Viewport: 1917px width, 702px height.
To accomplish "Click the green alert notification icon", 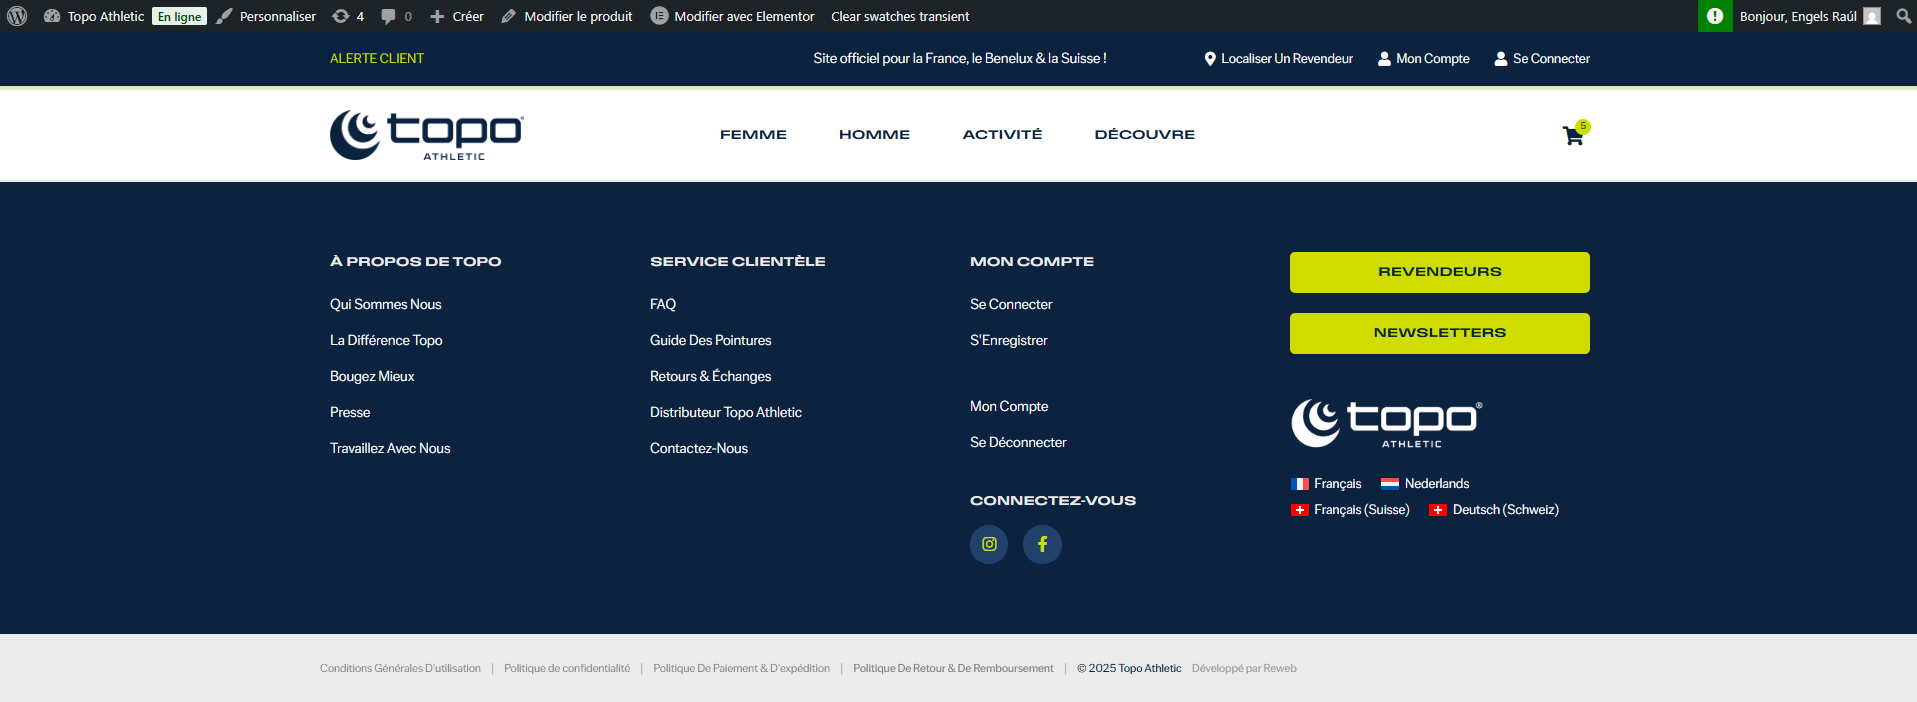I will [1715, 16].
